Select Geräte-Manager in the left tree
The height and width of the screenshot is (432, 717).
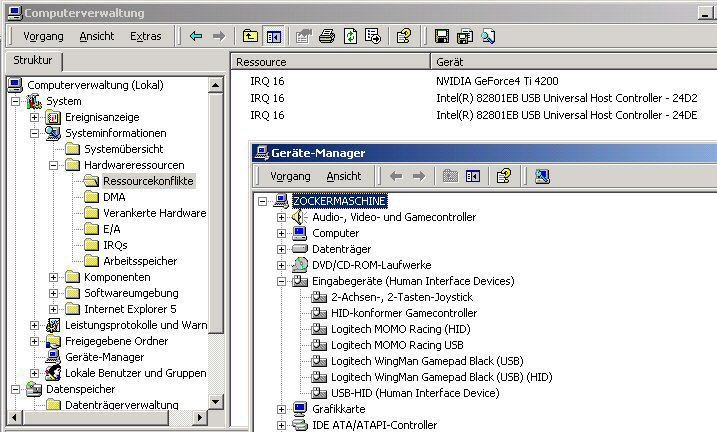click(105, 357)
